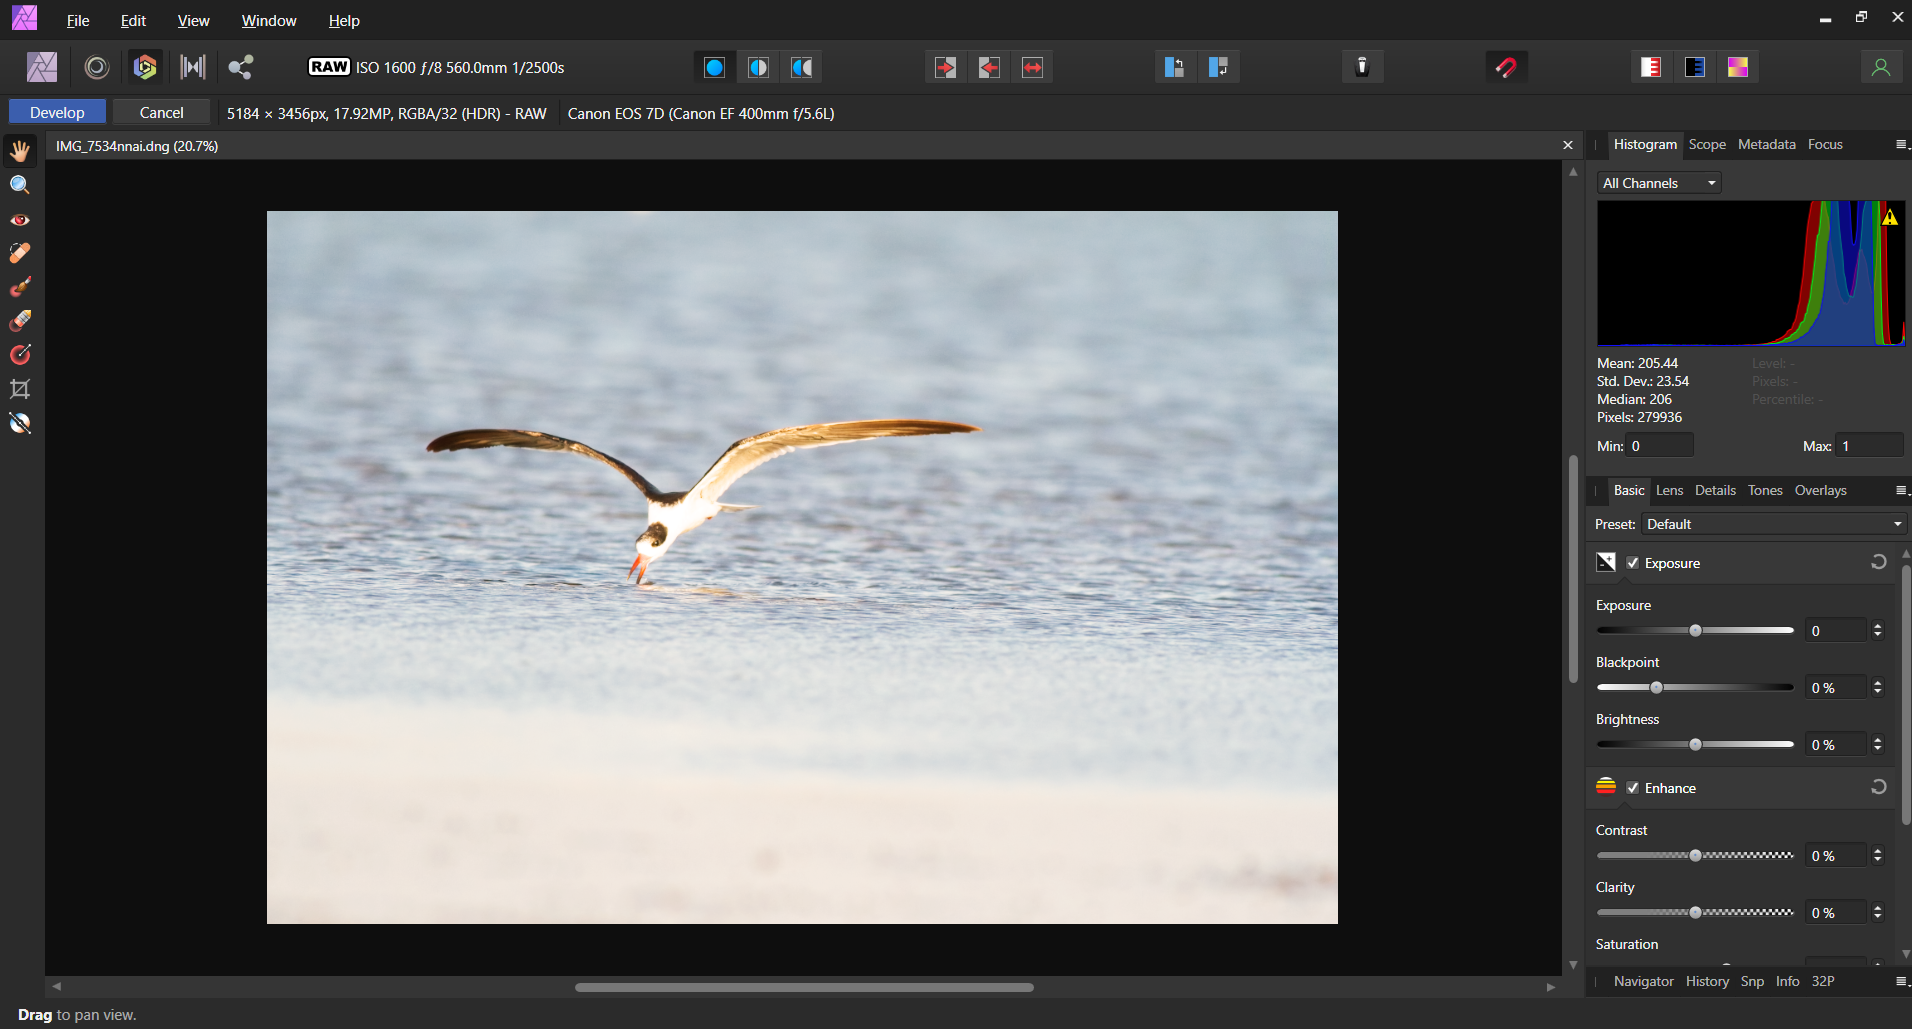Open the Export persona share icon

pyautogui.click(x=240, y=67)
